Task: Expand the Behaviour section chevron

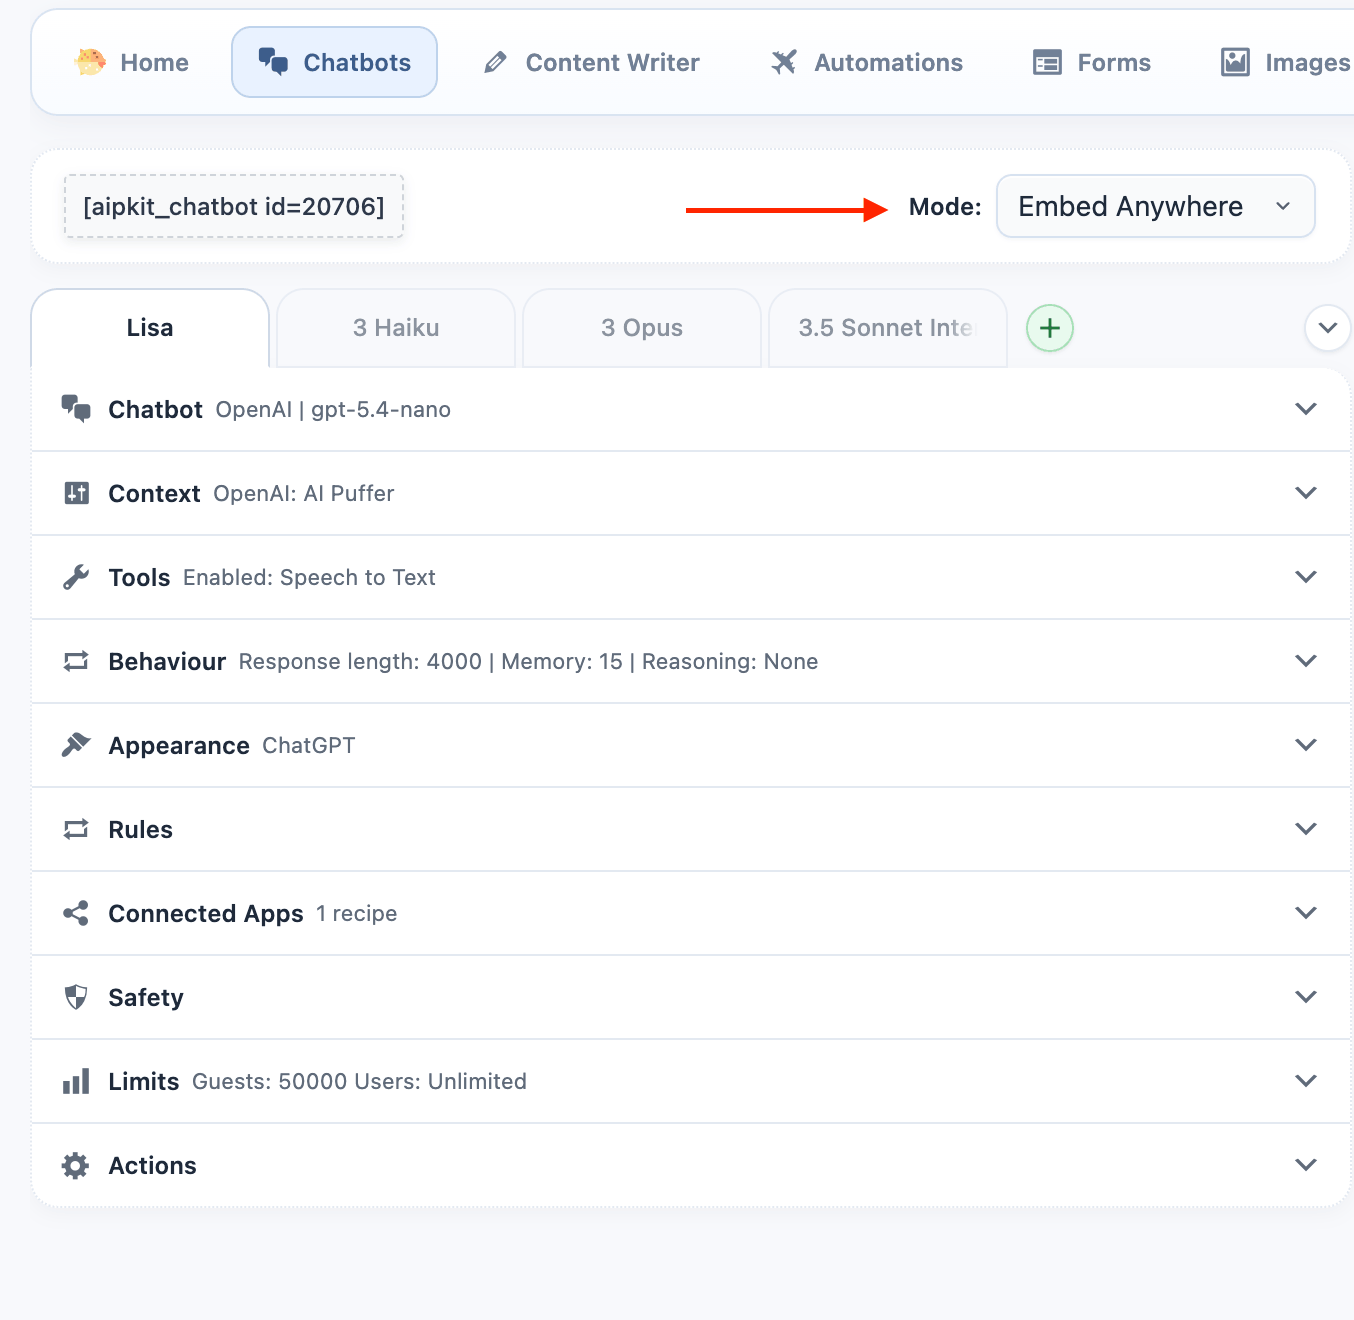Action: click(x=1305, y=661)
